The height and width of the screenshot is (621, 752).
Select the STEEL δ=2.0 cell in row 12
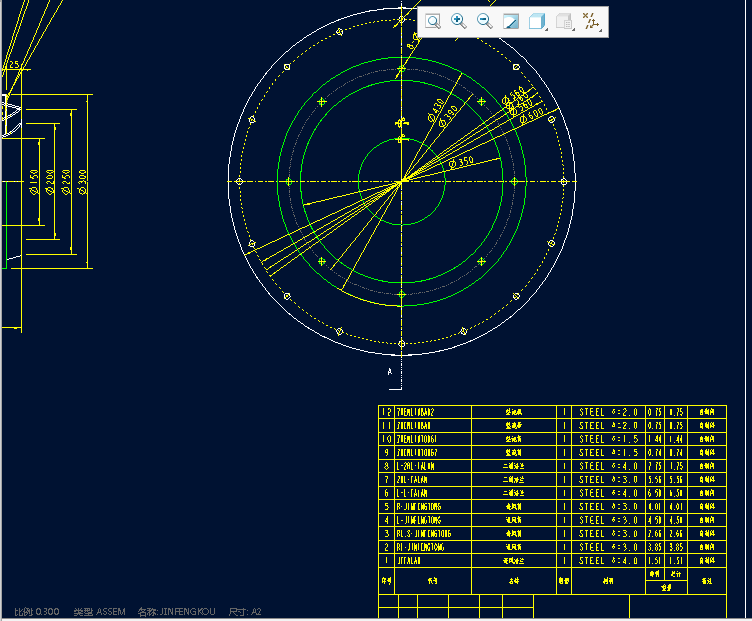pyautogui.click(x=608, y=412)
